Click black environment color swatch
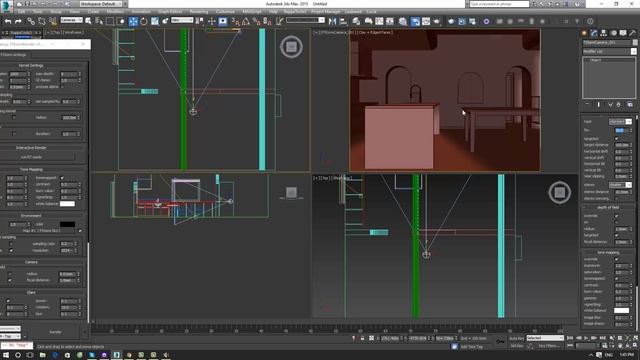 click(x=67, y=224)
